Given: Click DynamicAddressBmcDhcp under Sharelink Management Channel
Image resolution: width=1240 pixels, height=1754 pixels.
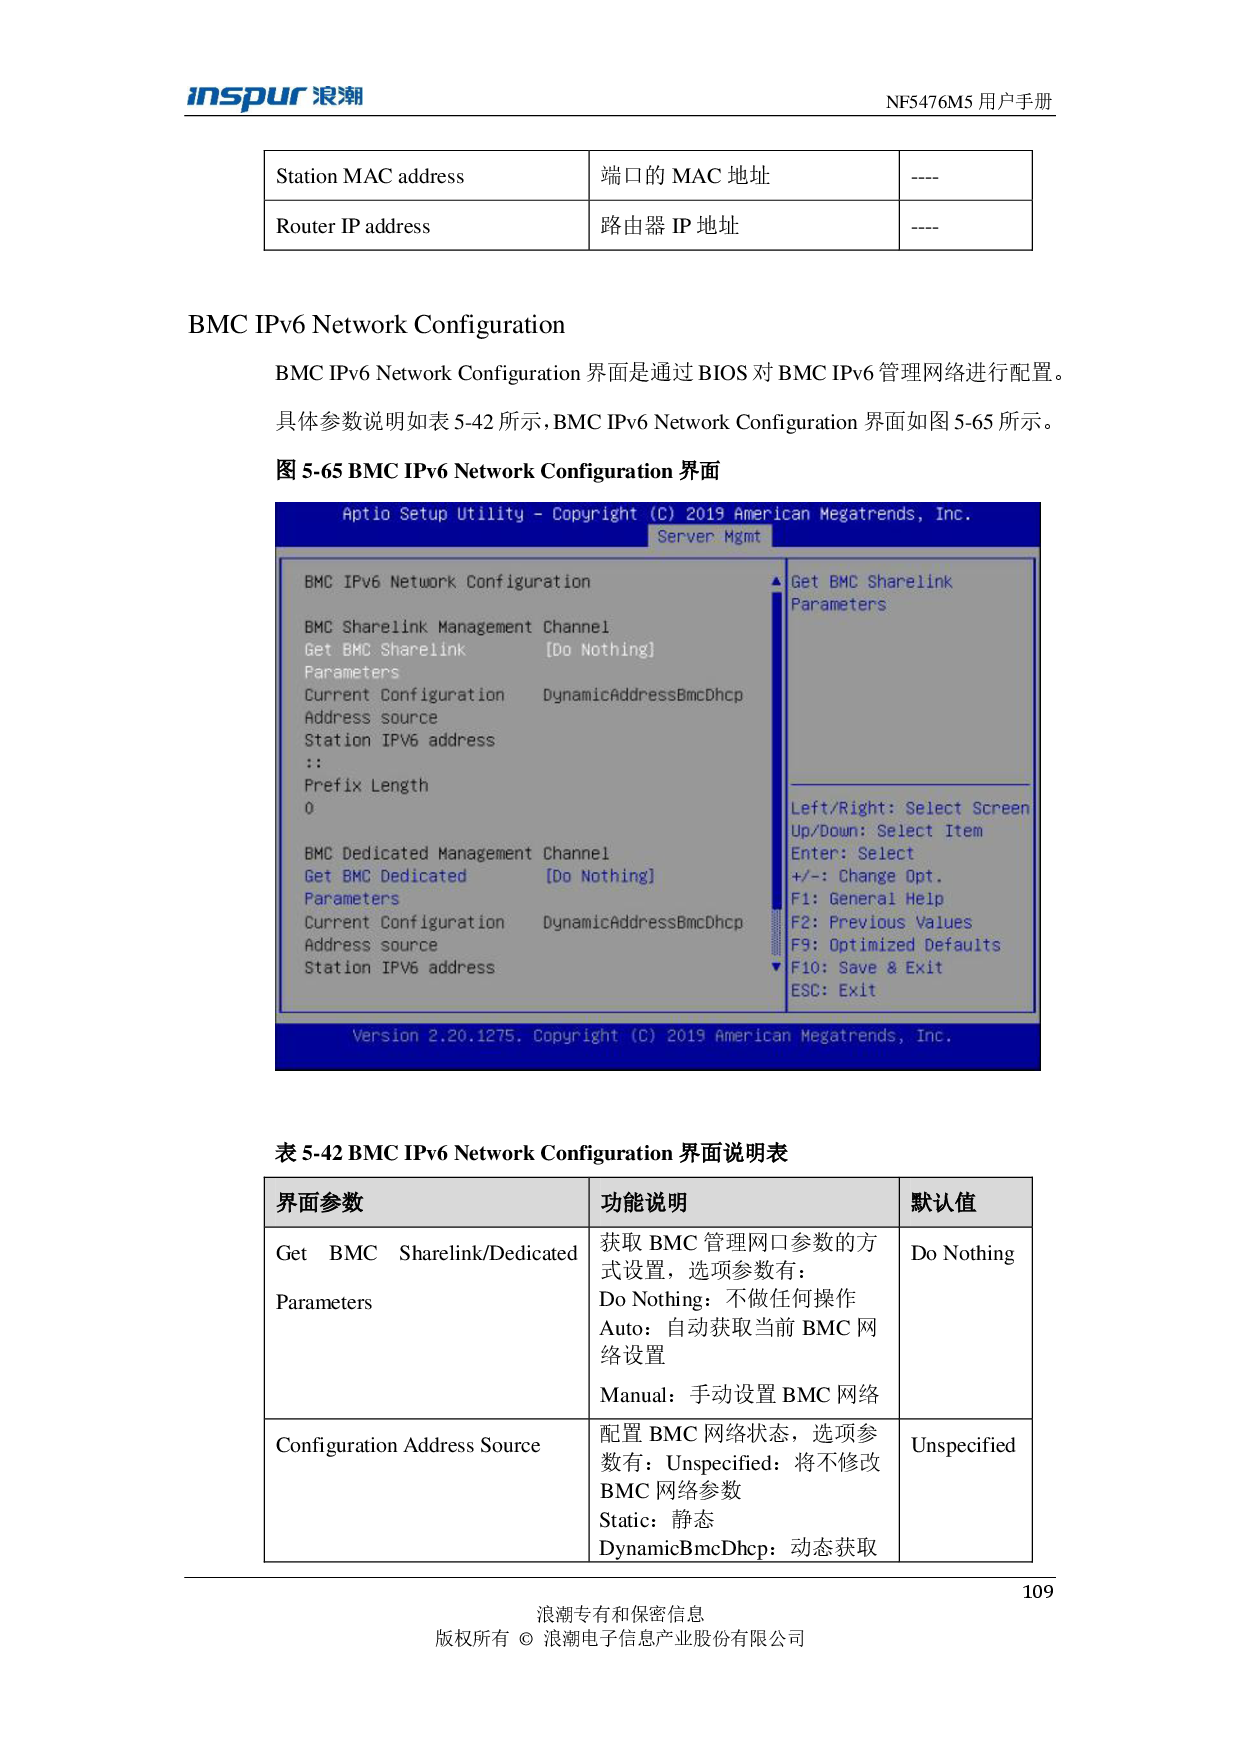Looking at the screenshot, I should tap(642, 695).
